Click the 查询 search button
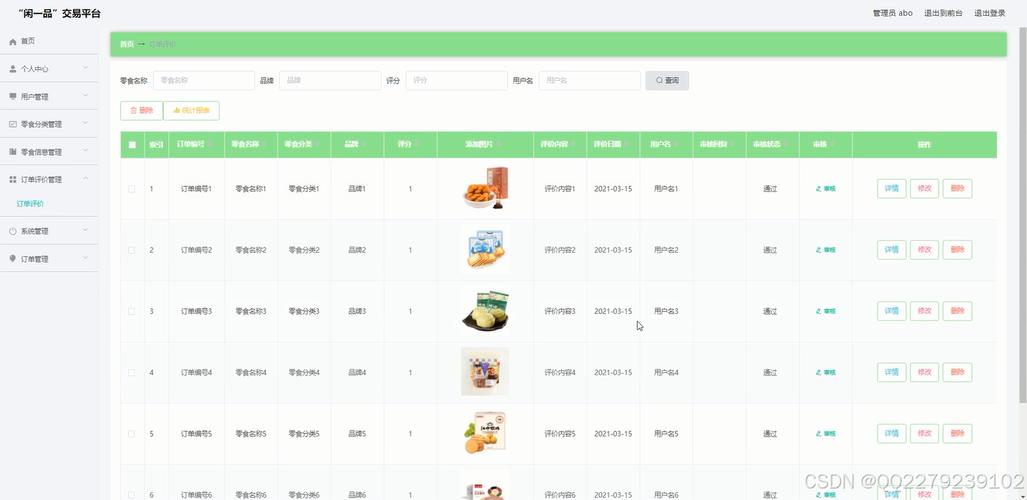1027x500 pixels. click(667, 81)
